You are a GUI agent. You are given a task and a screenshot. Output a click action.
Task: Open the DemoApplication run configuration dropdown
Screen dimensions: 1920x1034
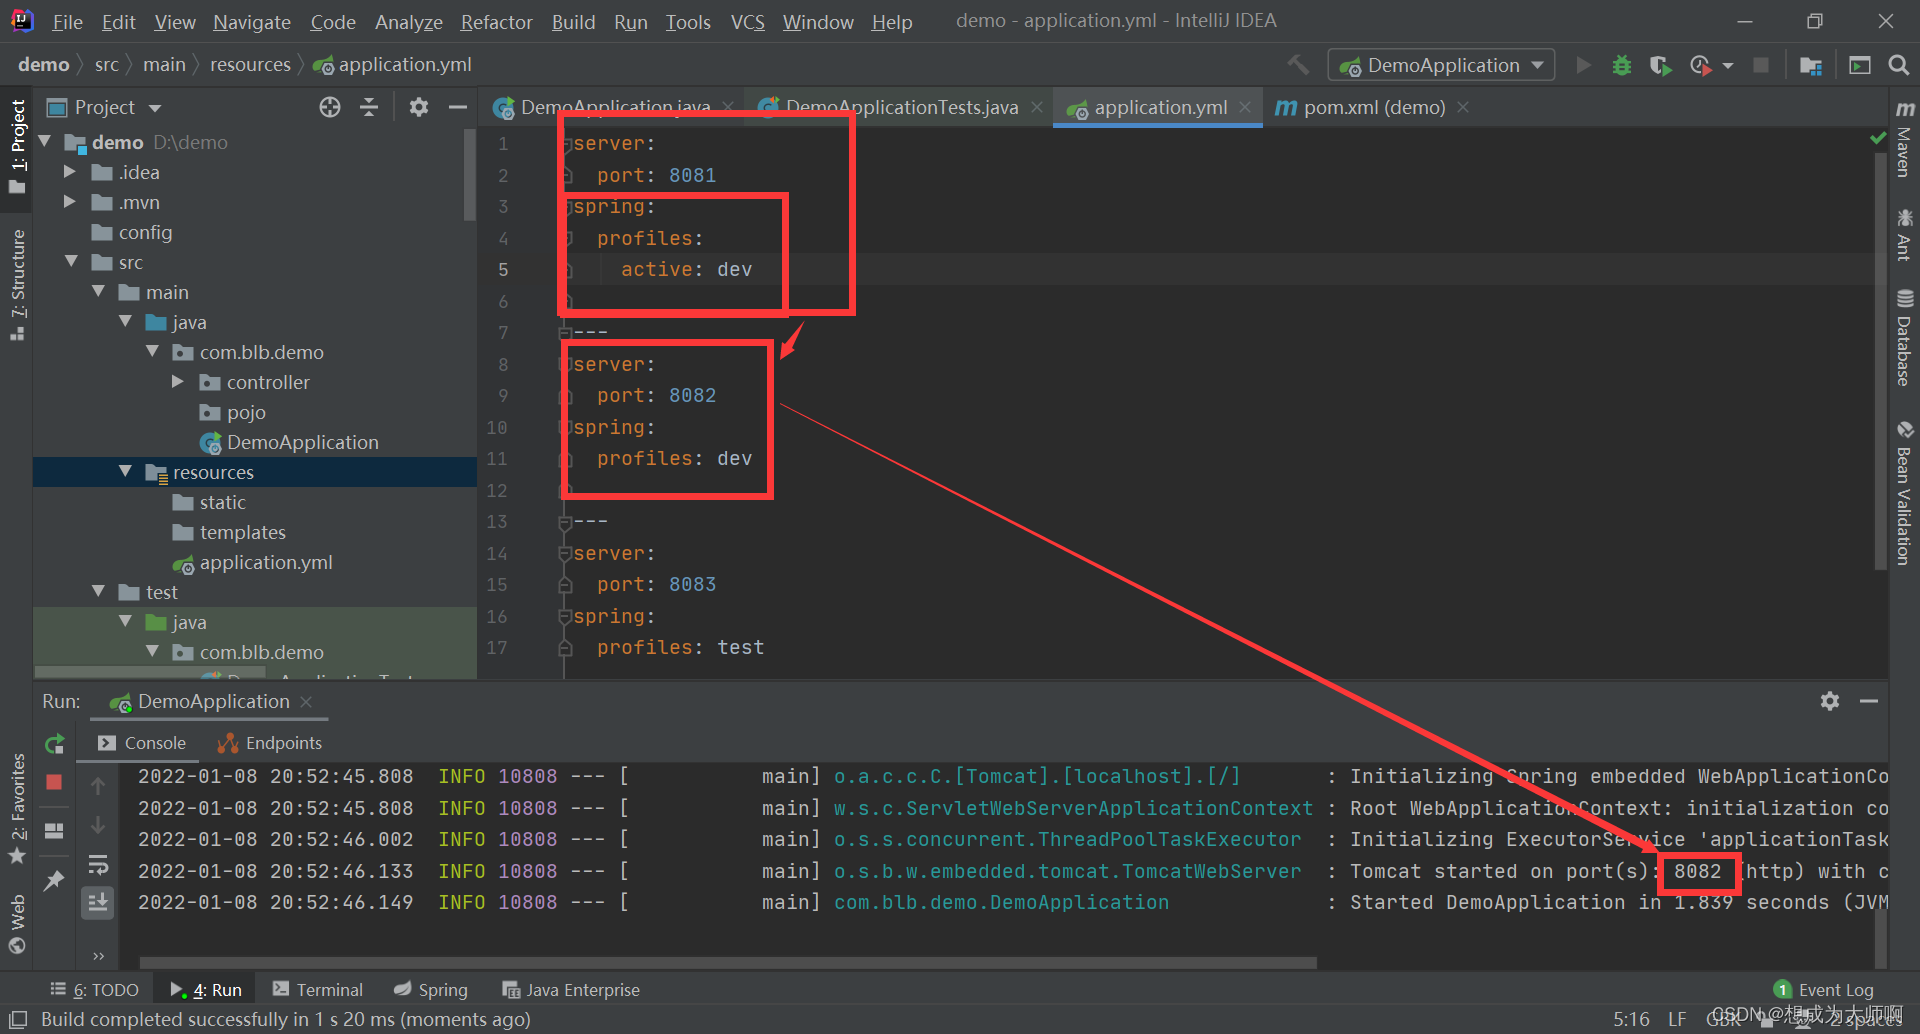coord(1441,65)
